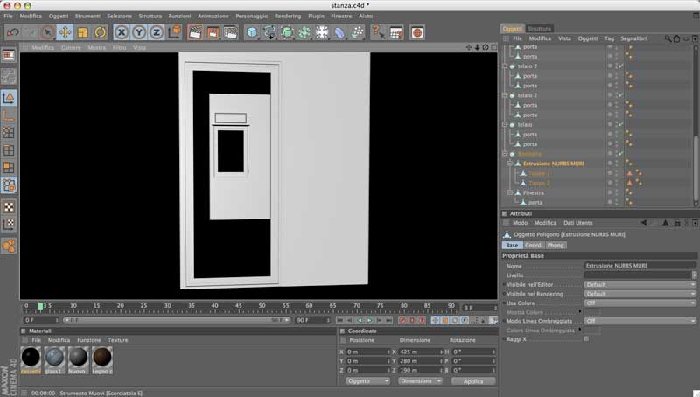Toggle the X axis lock icon
The image size is (700, 397).
point(121,32)
